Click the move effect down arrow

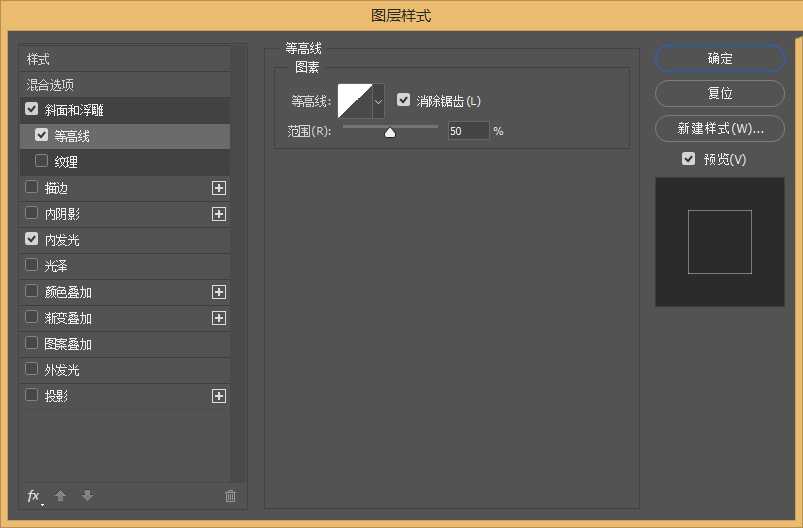click(88, 496)
